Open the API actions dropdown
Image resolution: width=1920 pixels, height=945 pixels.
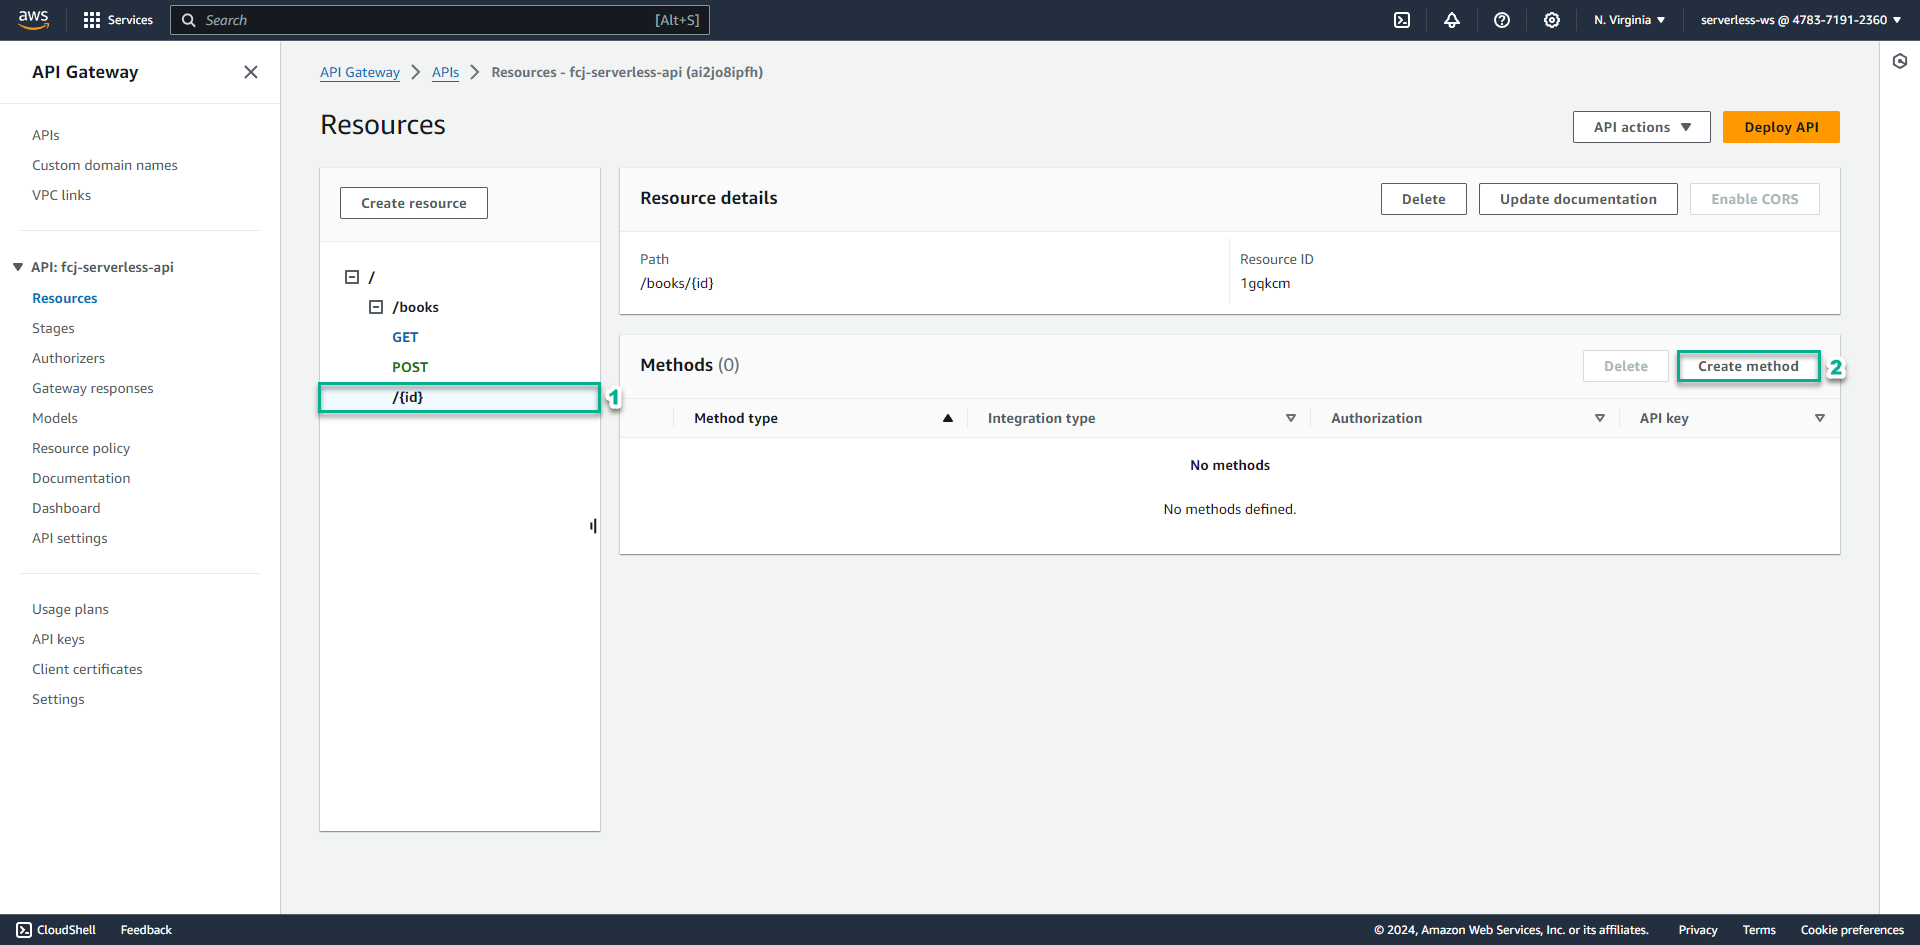coord(1642,127)
